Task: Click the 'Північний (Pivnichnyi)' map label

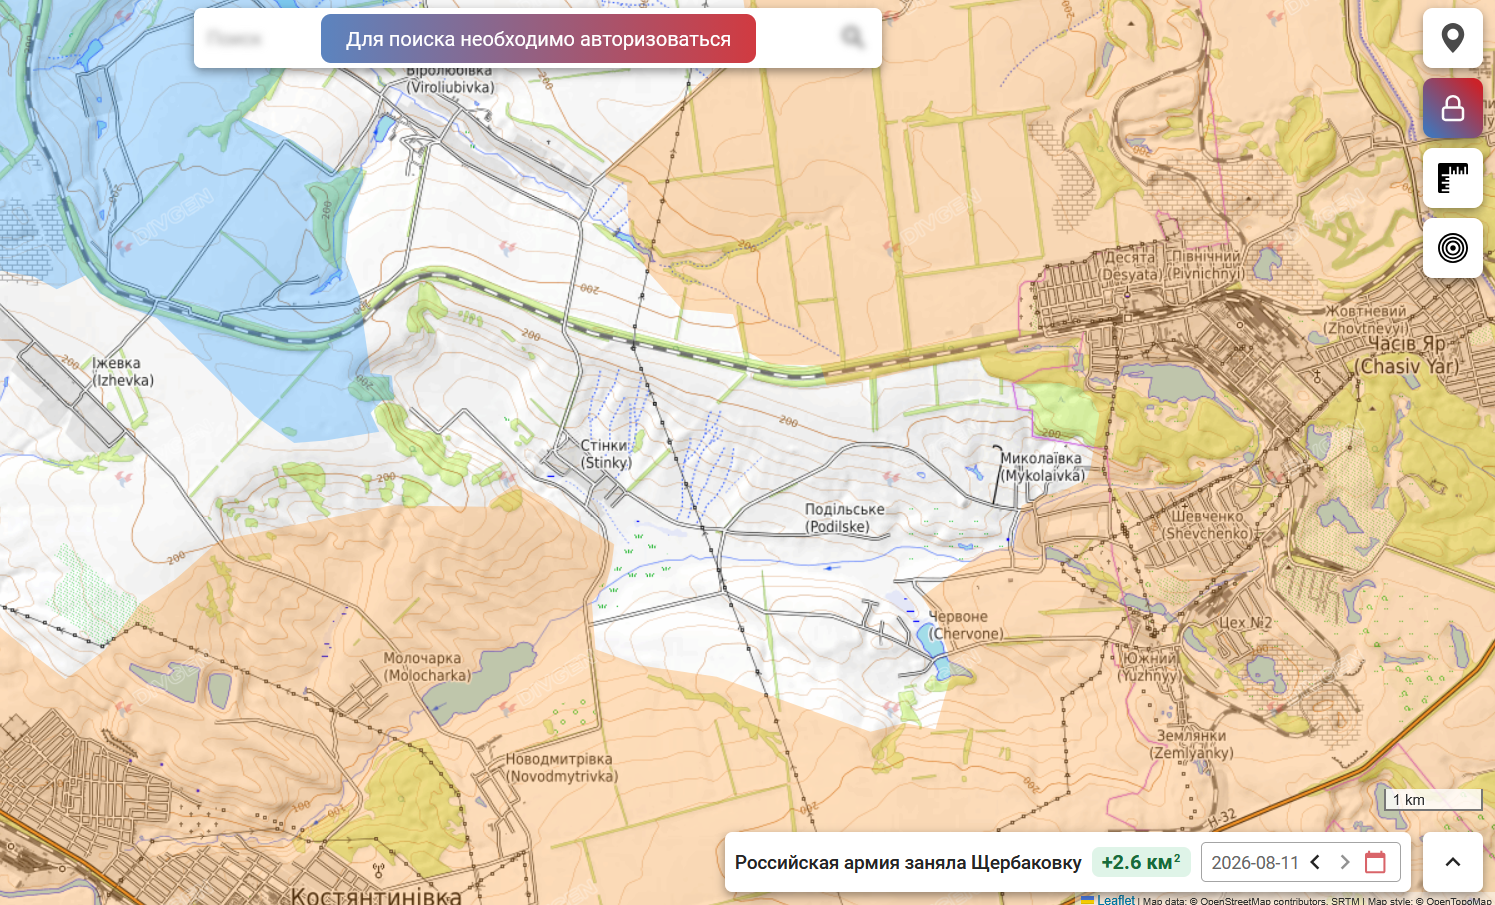Action: [1207, 265]
